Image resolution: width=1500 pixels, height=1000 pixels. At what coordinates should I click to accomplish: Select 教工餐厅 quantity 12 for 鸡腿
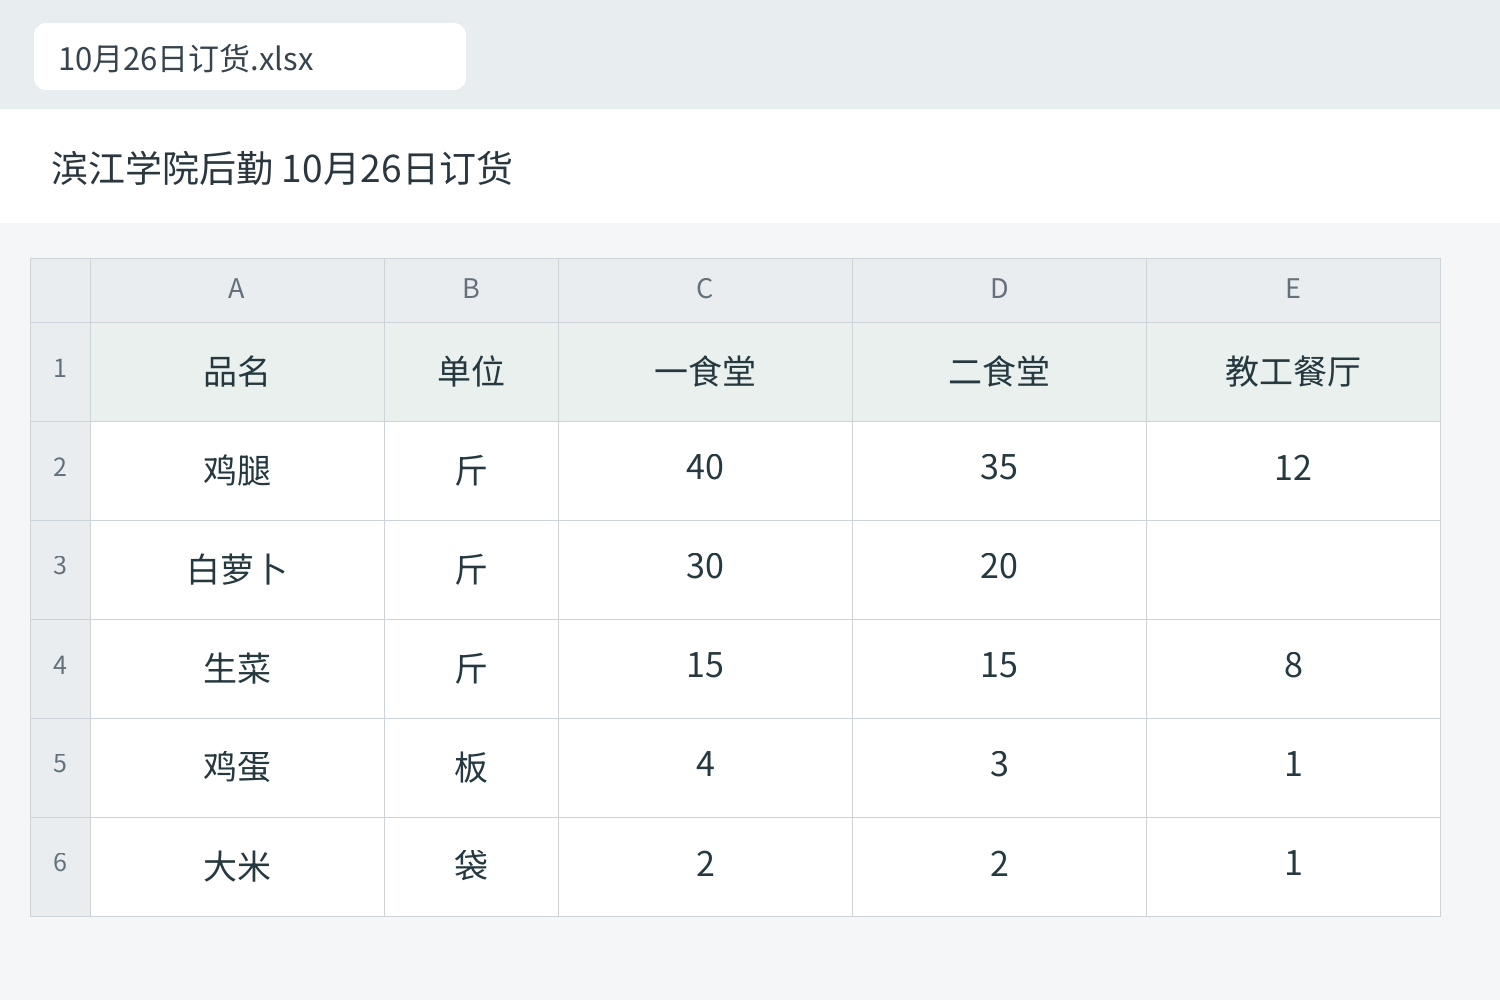[x=1293, y=471]
